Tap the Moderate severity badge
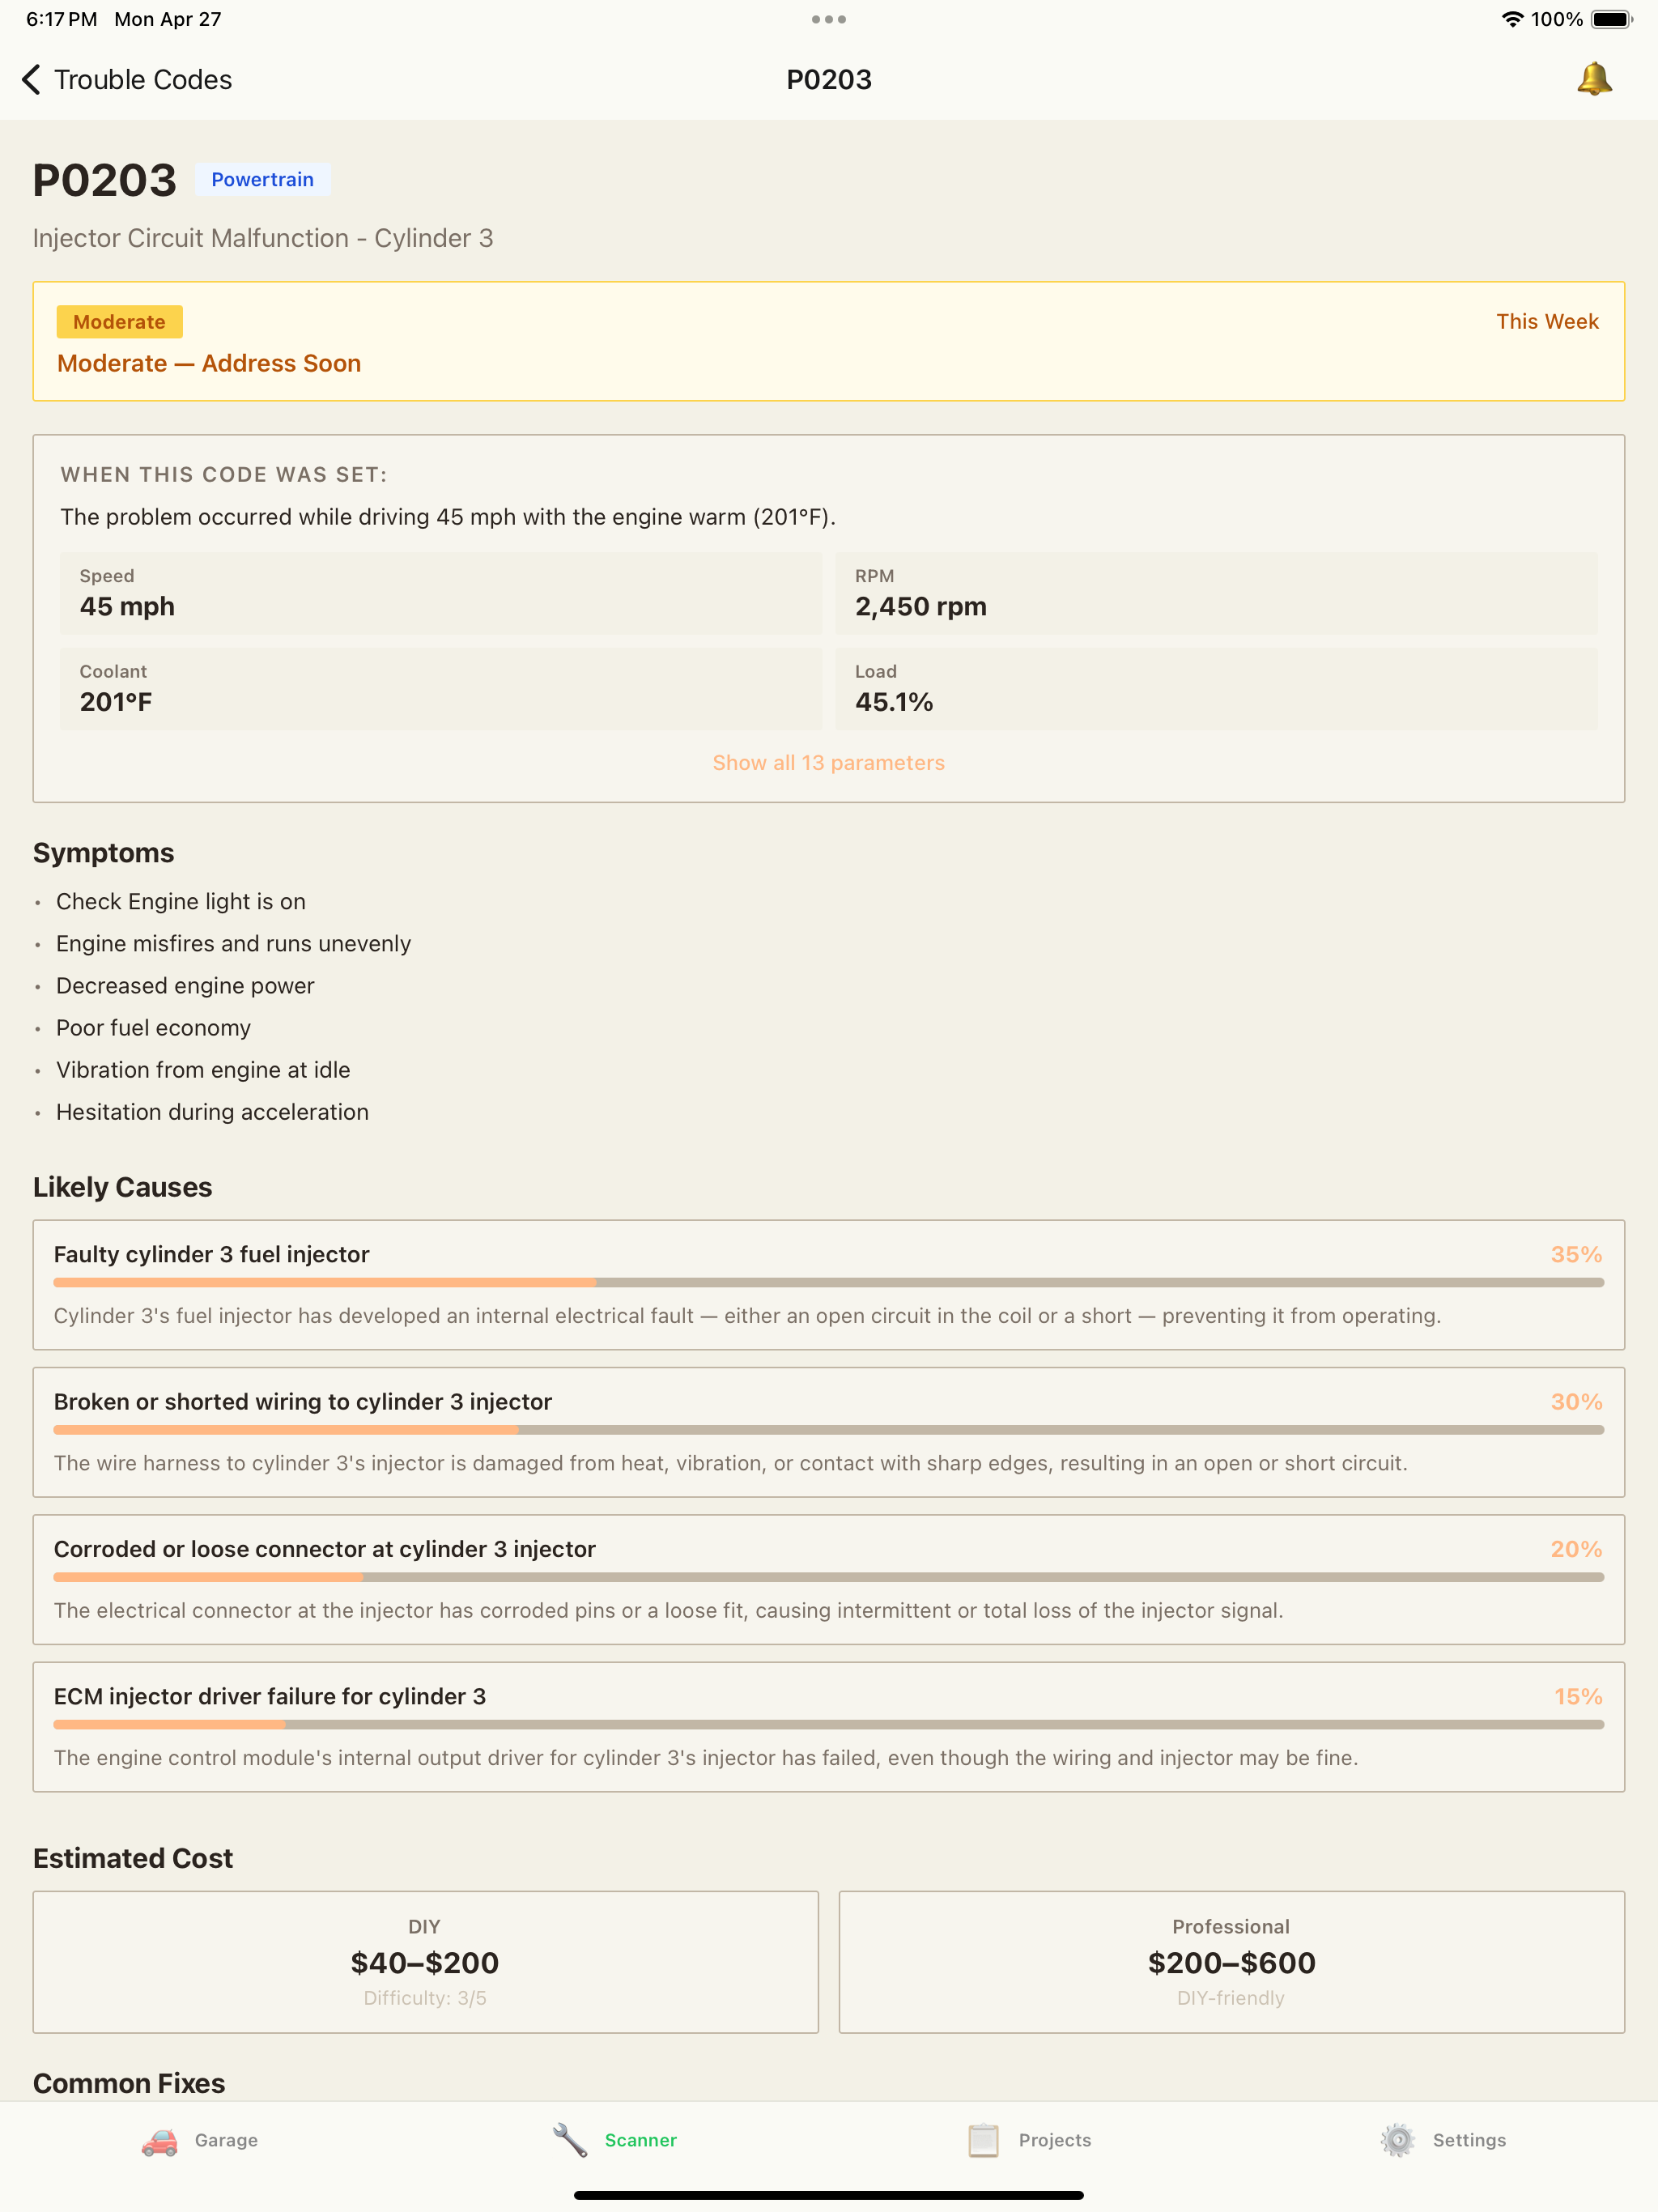 point(119,322)
